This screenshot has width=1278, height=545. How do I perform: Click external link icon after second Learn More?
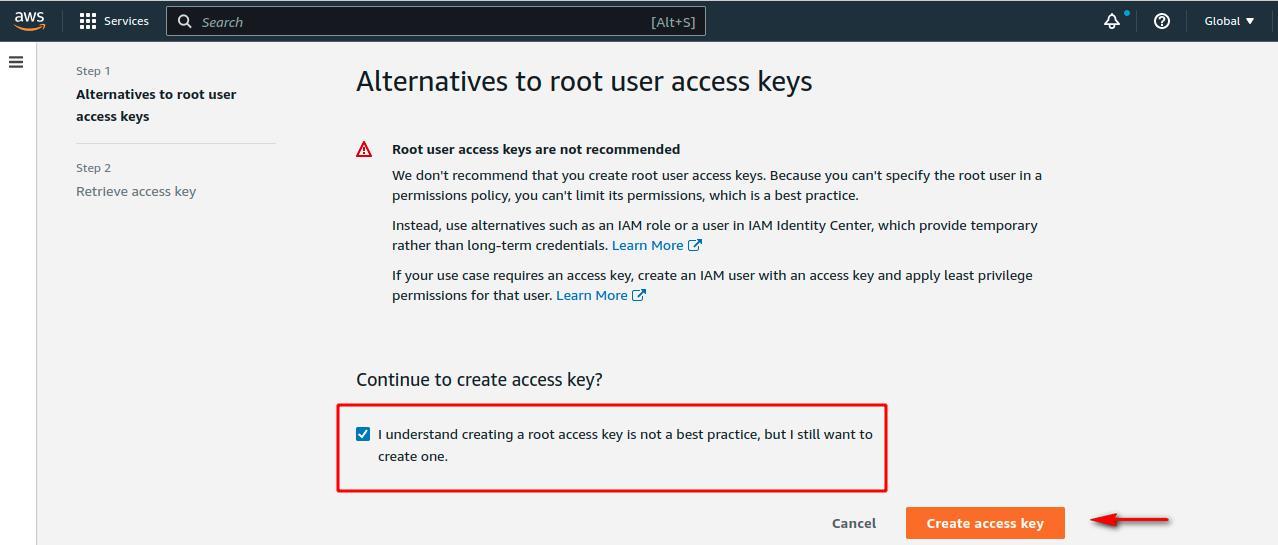point(639,295)
